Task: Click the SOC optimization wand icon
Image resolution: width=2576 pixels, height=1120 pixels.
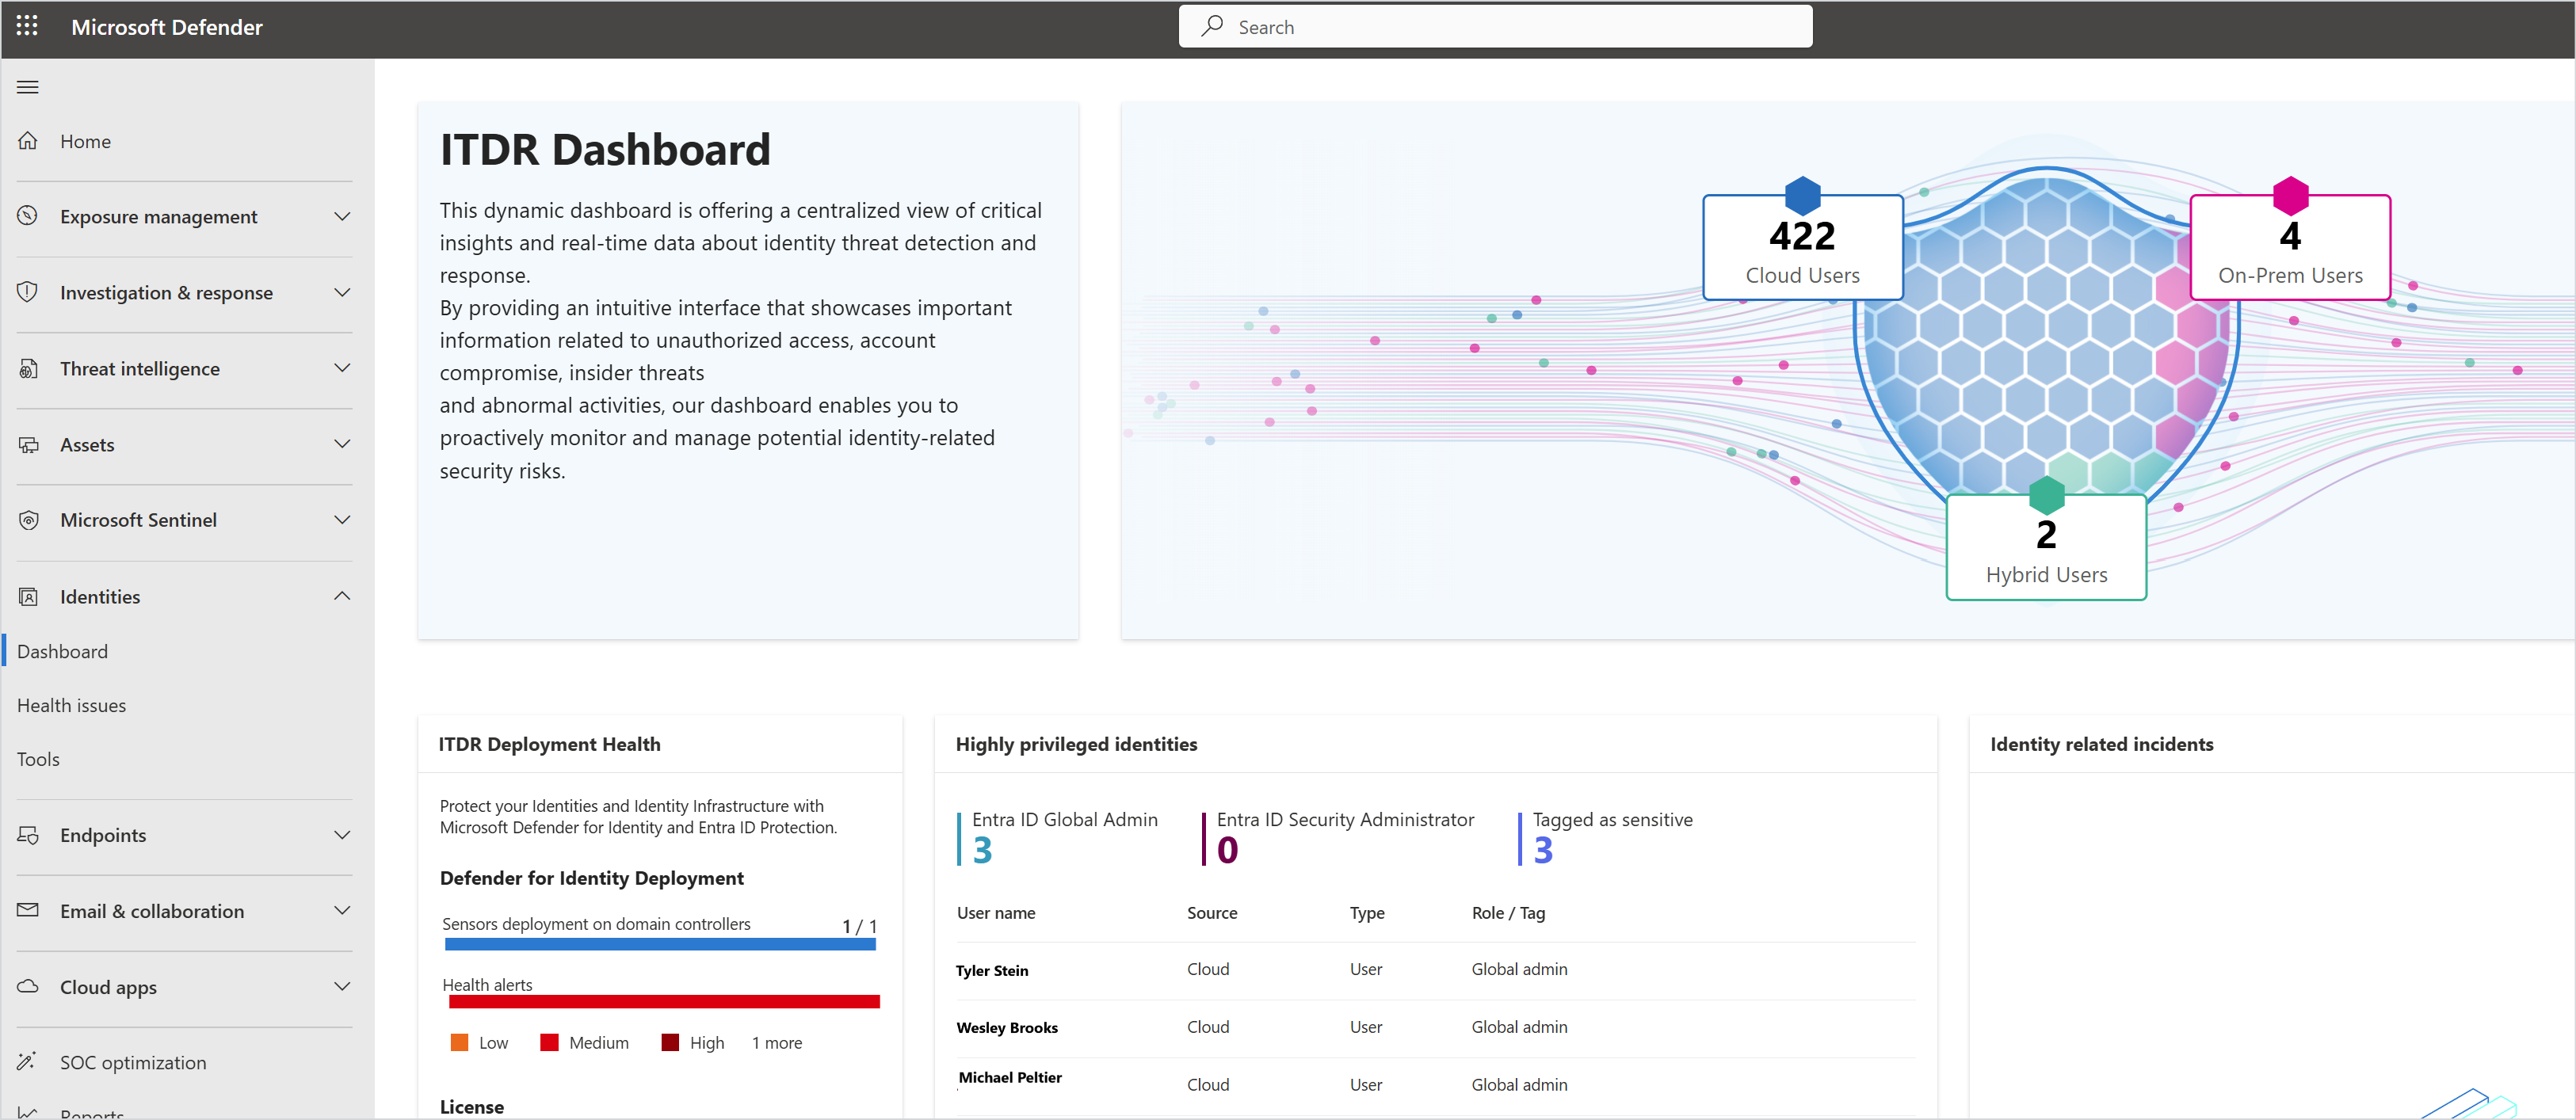Action: click(28, 1061)
